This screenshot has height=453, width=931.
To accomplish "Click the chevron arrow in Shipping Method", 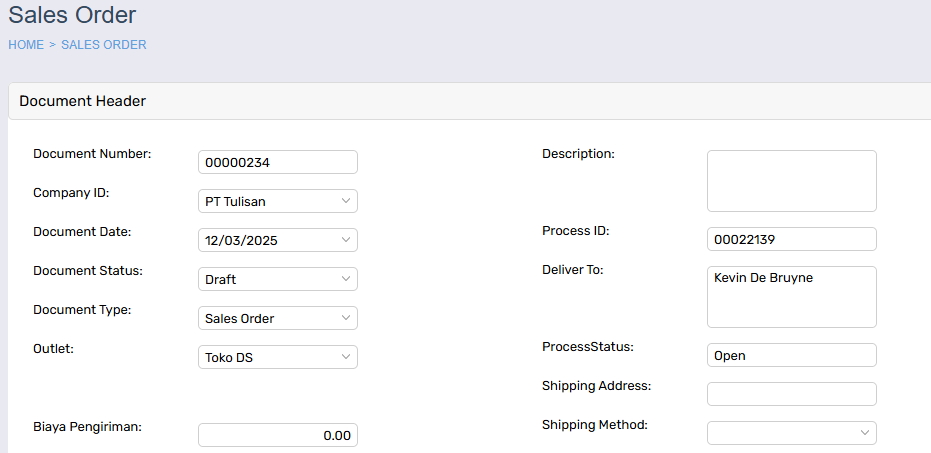I will (865, 433).
